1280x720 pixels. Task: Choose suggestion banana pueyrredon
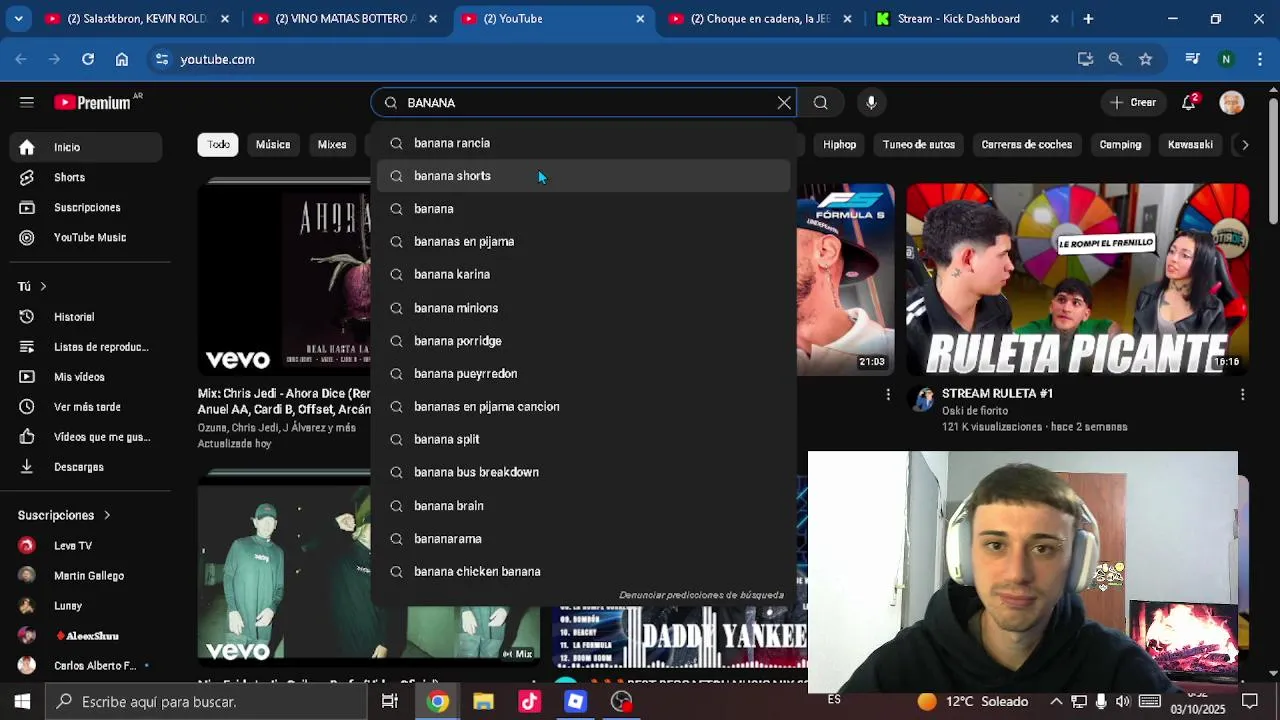click(x=583, y=374)
